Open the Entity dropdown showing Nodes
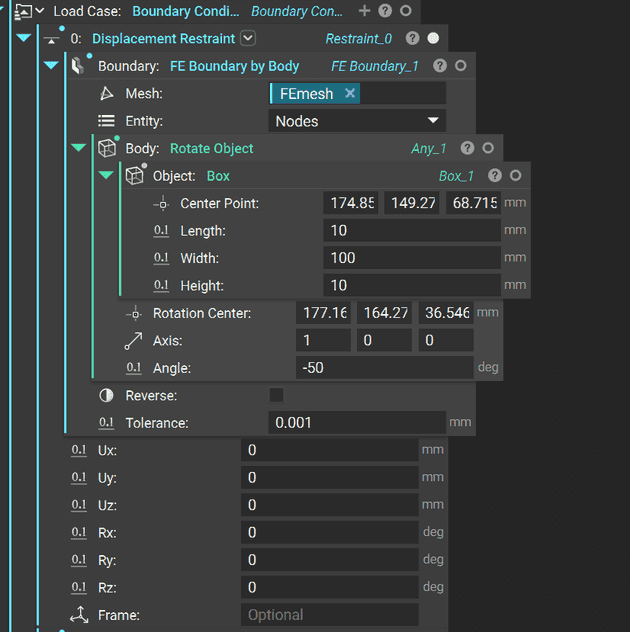The image size is (630, 632). 358,121
